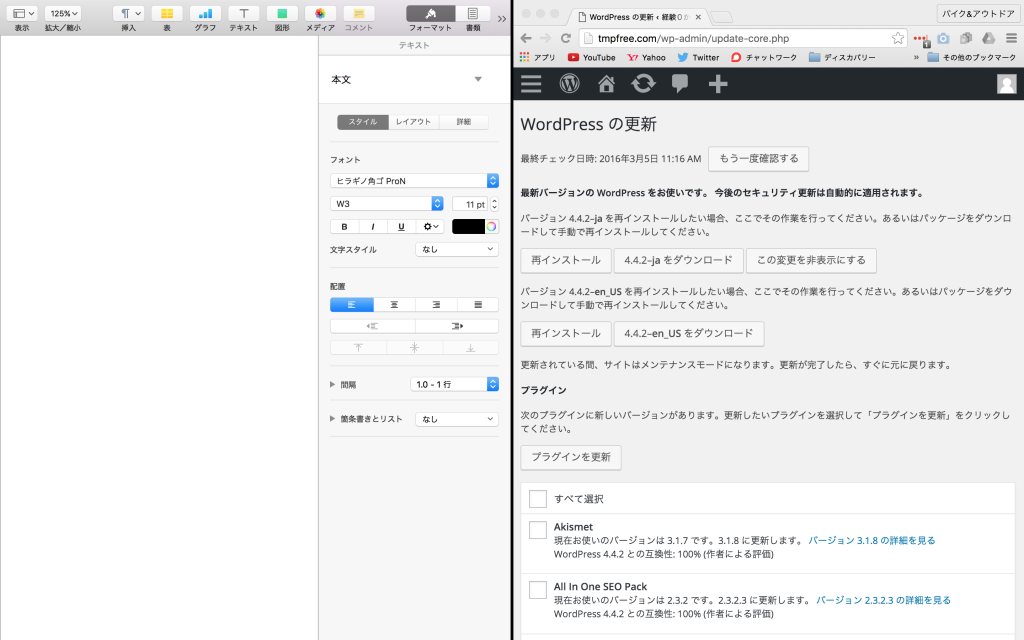Click the 11 pt font size field

[x=470, y=204]
